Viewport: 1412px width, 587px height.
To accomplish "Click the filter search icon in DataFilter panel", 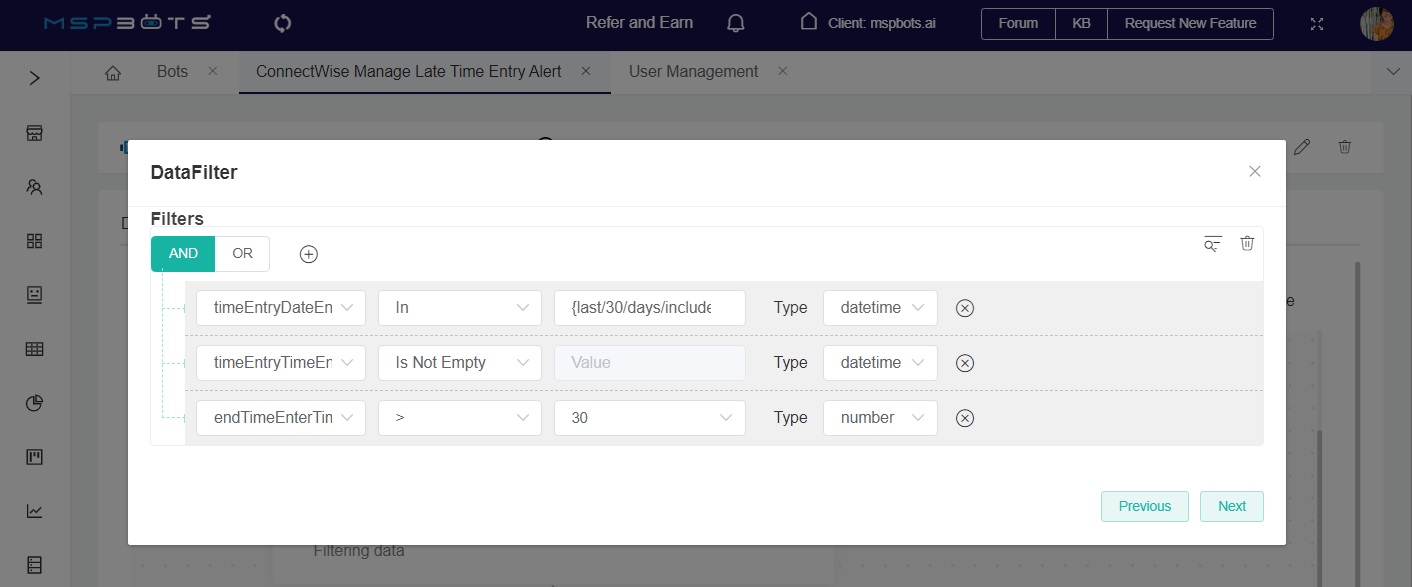I will [1212, 243].
